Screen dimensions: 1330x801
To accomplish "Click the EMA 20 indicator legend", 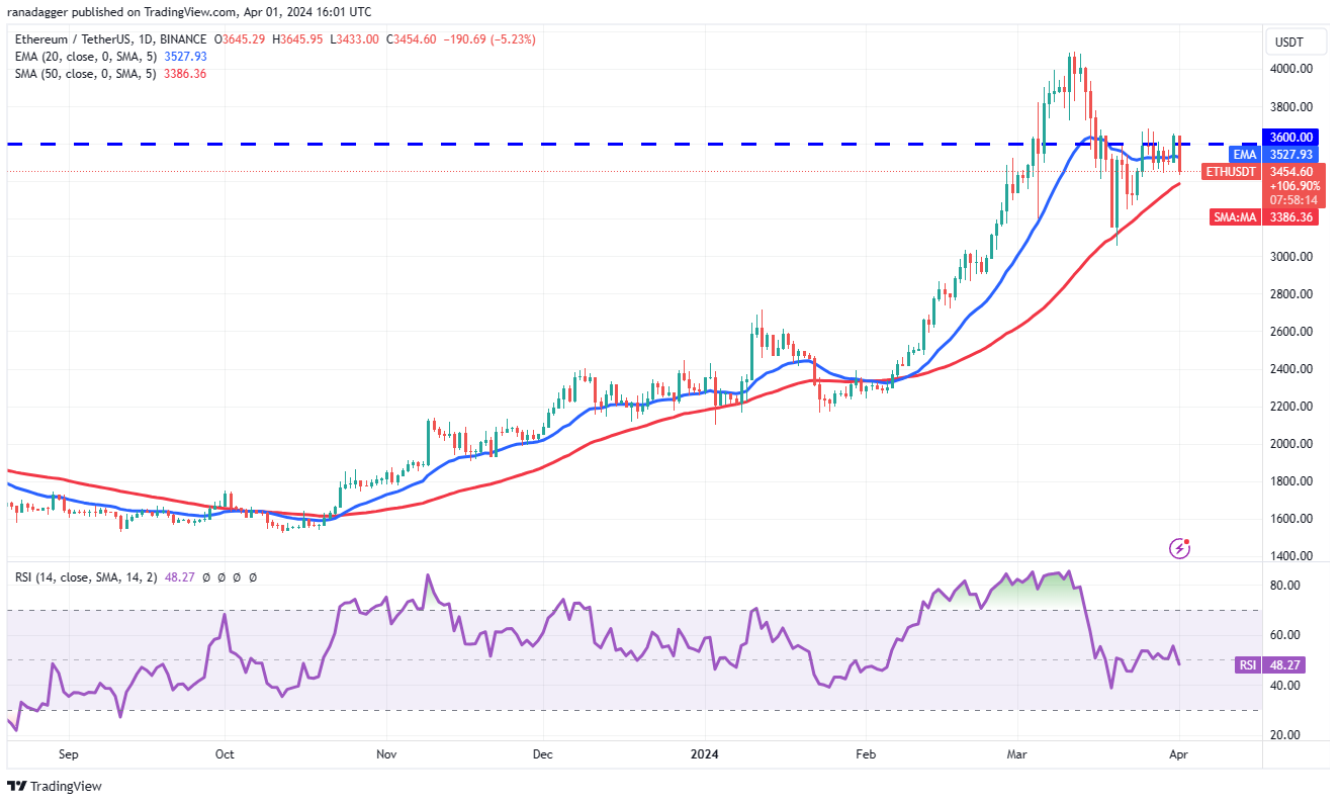I will click(110, 56).
